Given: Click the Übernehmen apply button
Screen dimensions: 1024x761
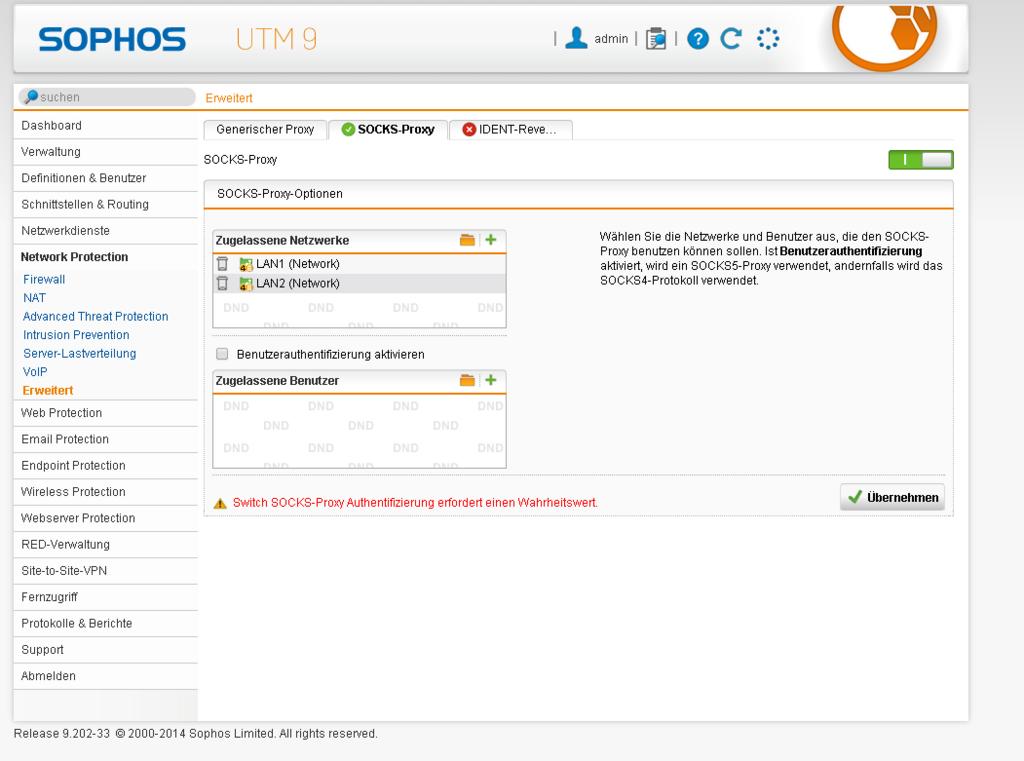Looking at the screenshot, I should (892, 497).
